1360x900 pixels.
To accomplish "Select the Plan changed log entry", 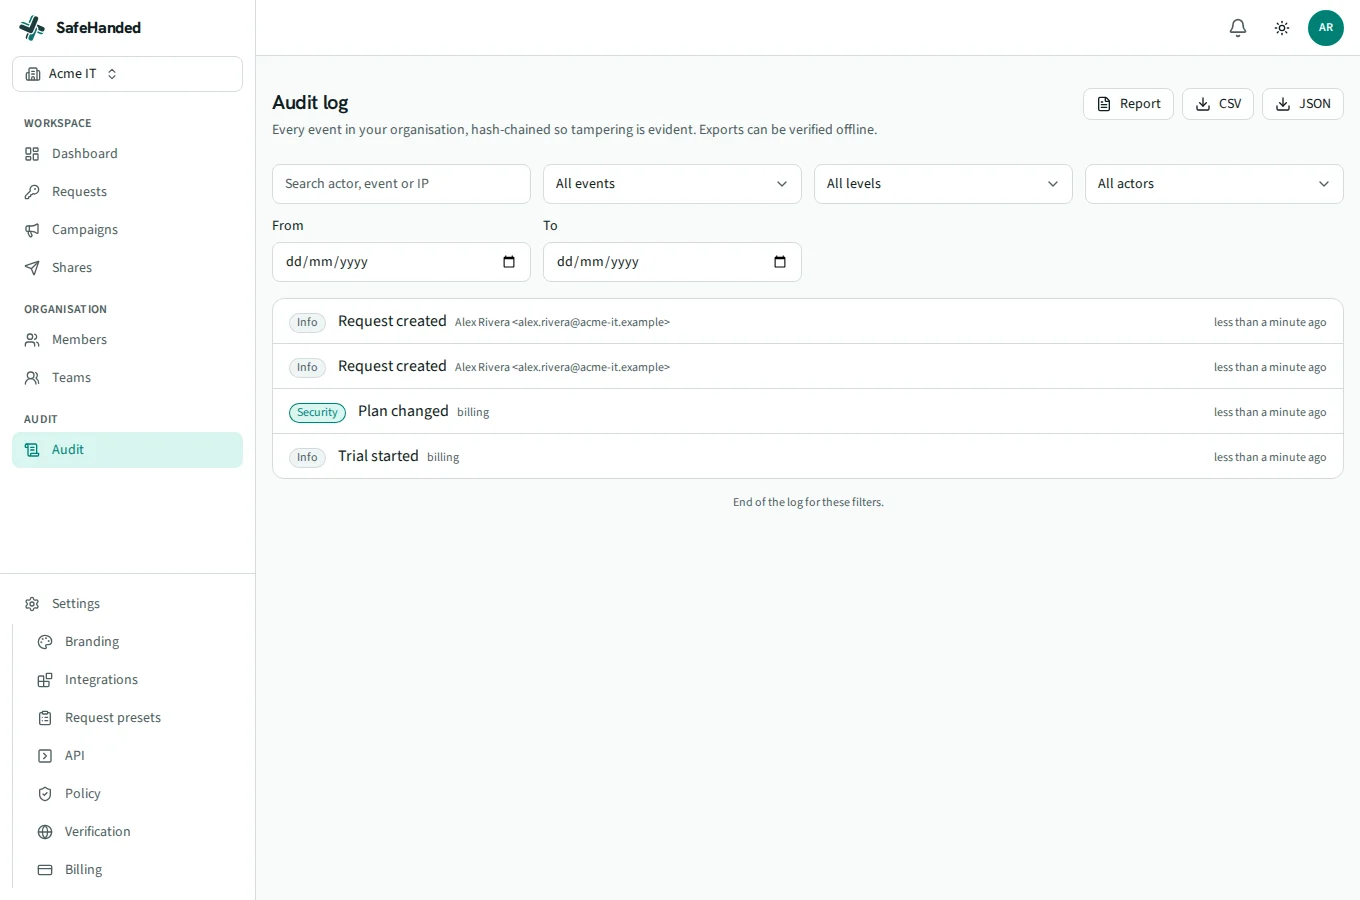I will (x=808, y=411).
